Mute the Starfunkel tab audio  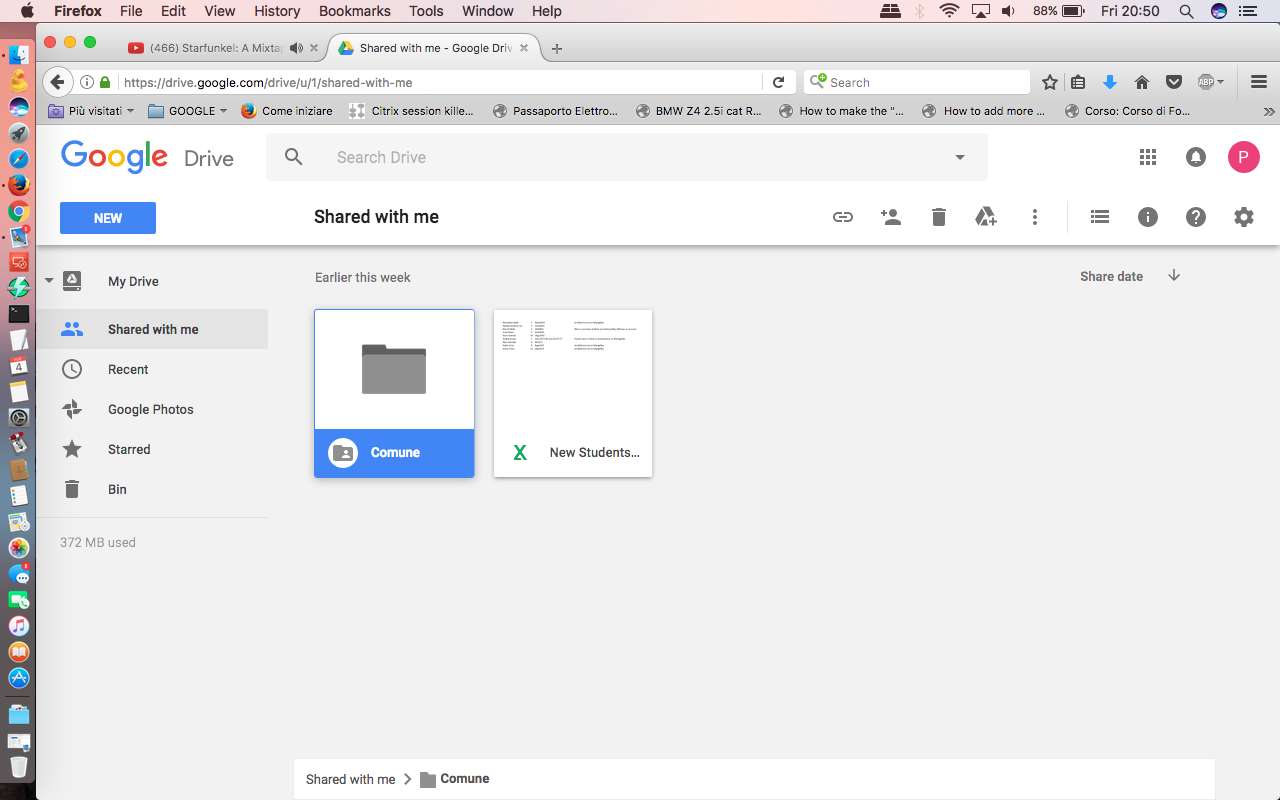296,48
